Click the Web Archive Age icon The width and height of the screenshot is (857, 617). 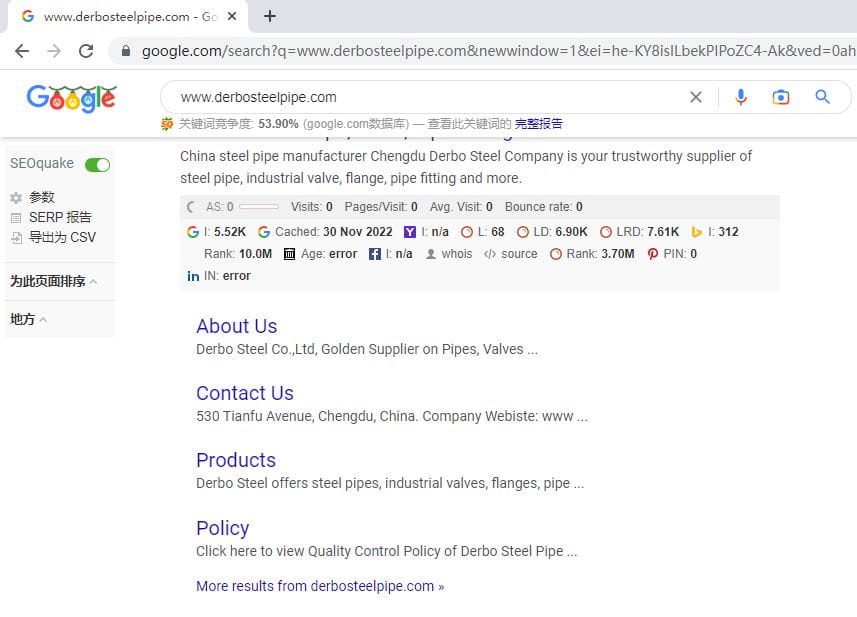(290, 254)
